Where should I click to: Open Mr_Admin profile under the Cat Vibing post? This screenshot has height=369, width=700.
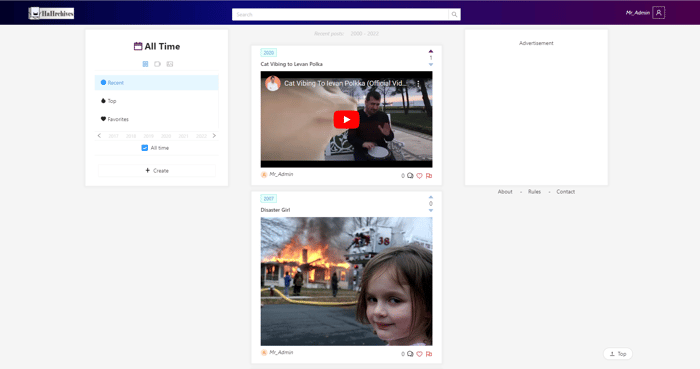281,174
